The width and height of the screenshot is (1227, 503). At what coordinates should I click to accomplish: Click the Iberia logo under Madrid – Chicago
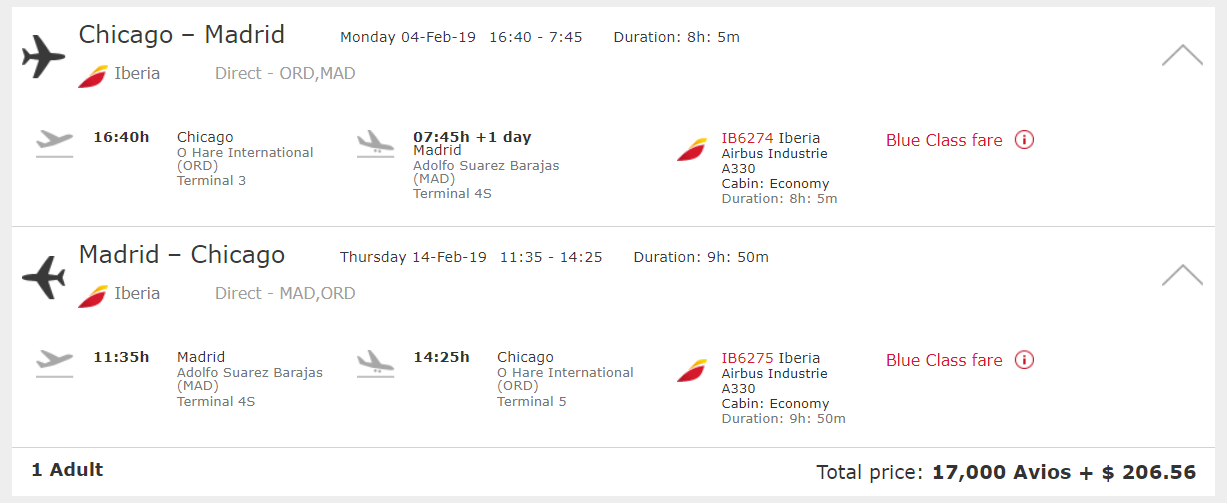[x=93, y=295]
